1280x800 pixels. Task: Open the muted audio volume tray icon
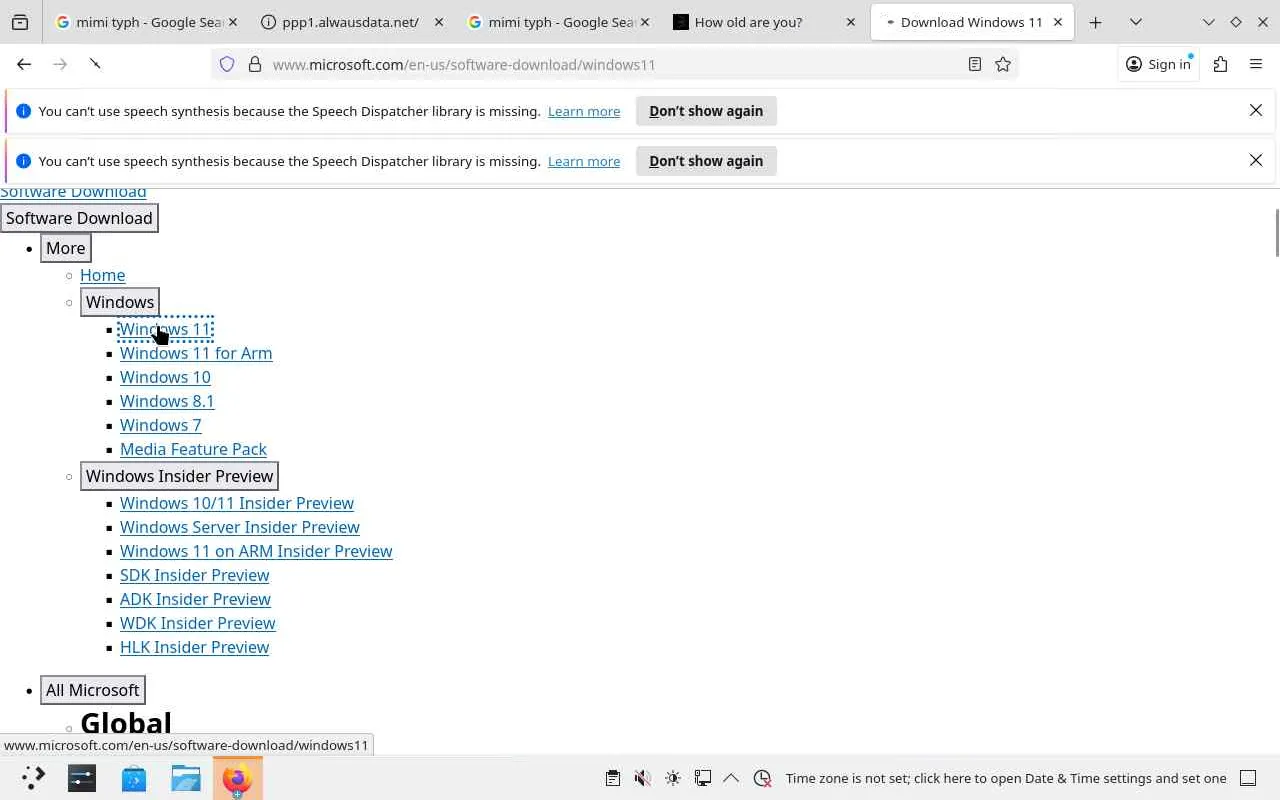click(643, 778)
